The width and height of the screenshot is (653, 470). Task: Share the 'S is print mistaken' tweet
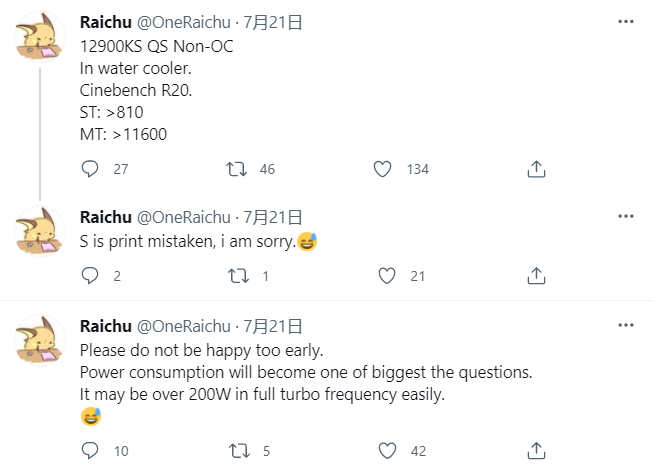coord(536,276)
